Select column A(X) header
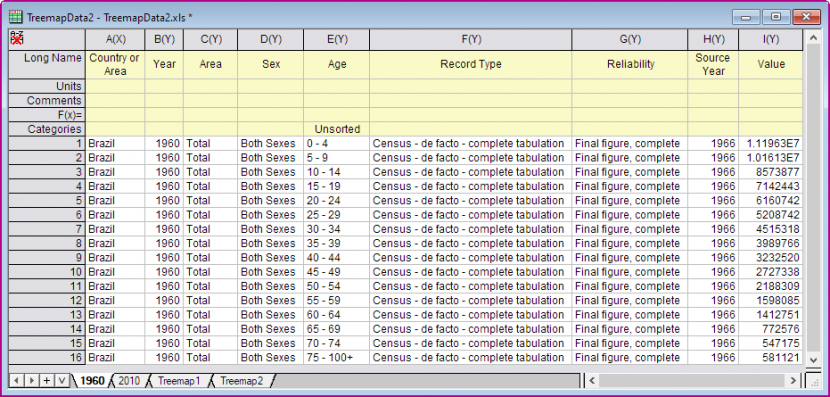This screenshot has width=830, height=397. coord(115,39)
